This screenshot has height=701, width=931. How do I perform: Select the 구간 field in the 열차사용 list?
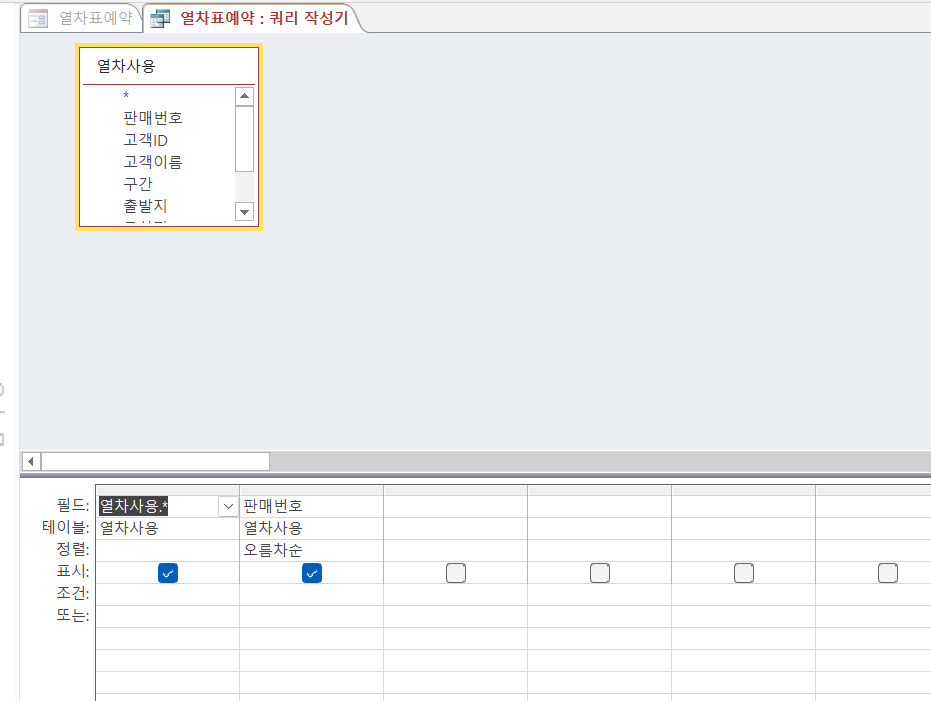pos(138,184)
